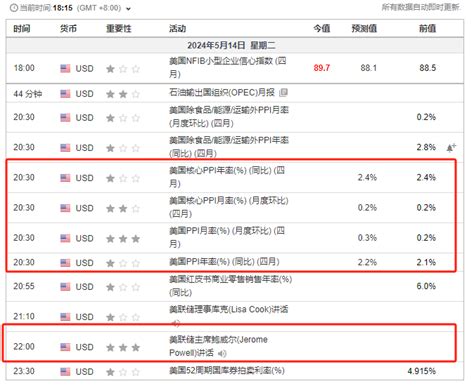
Task: Click the US flag in 美国PPI年率(%) row
Action: [x=65, y=263]
